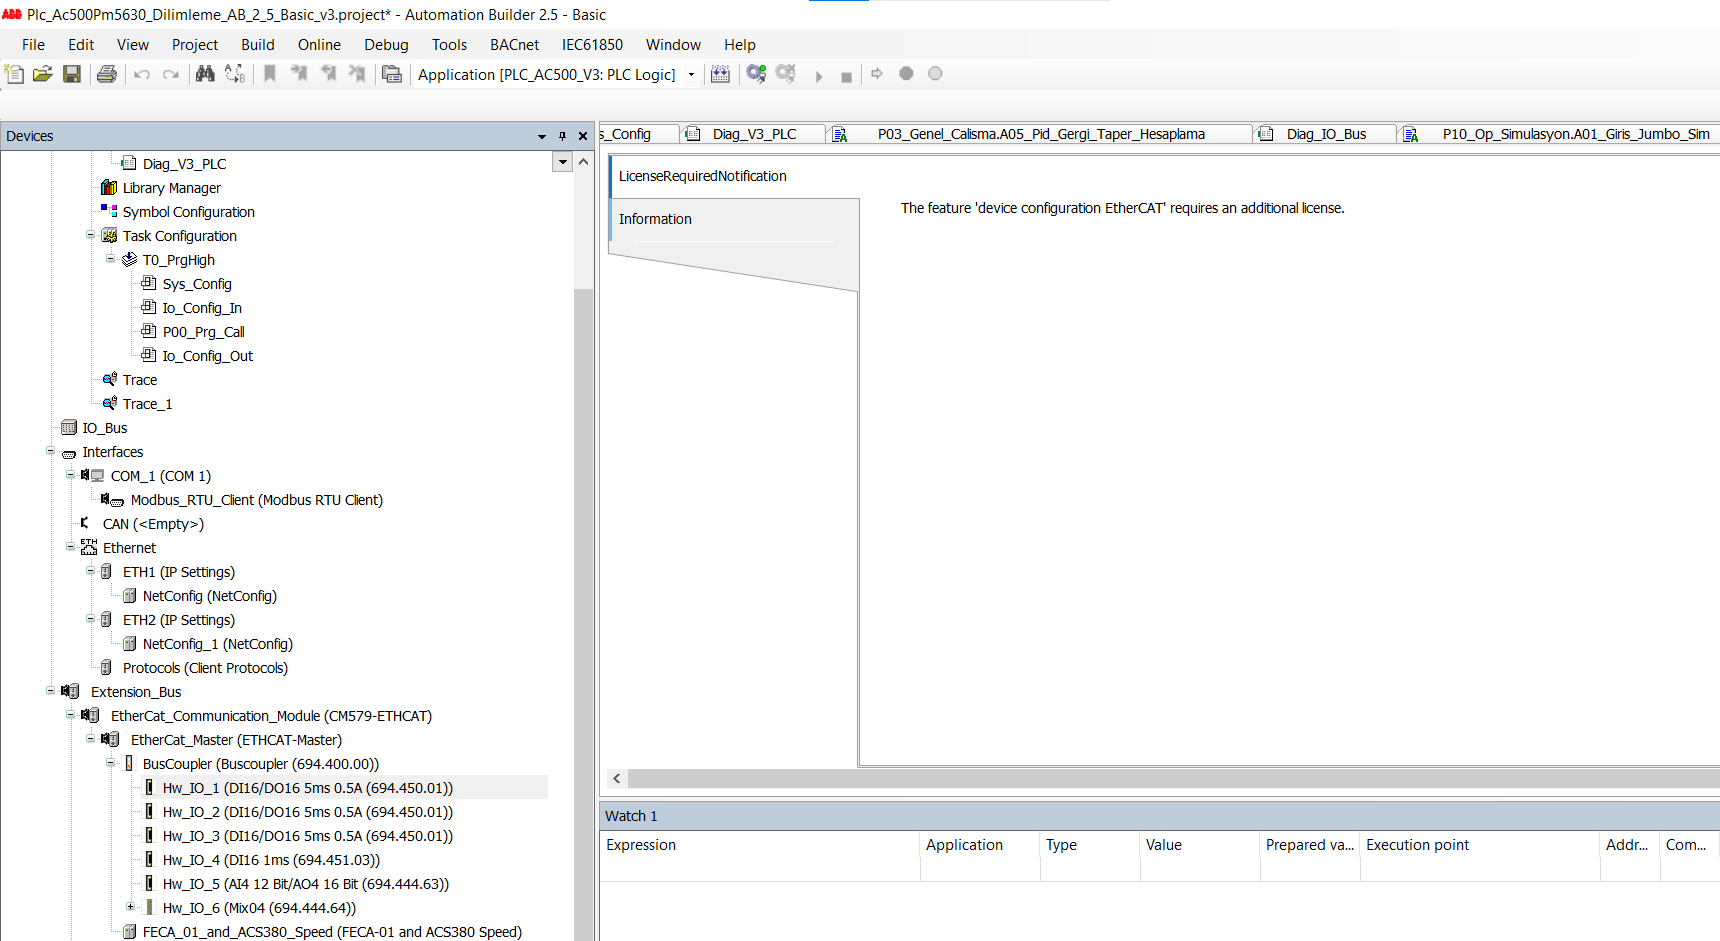Open the Application selector dropdown

click(691, 75)
